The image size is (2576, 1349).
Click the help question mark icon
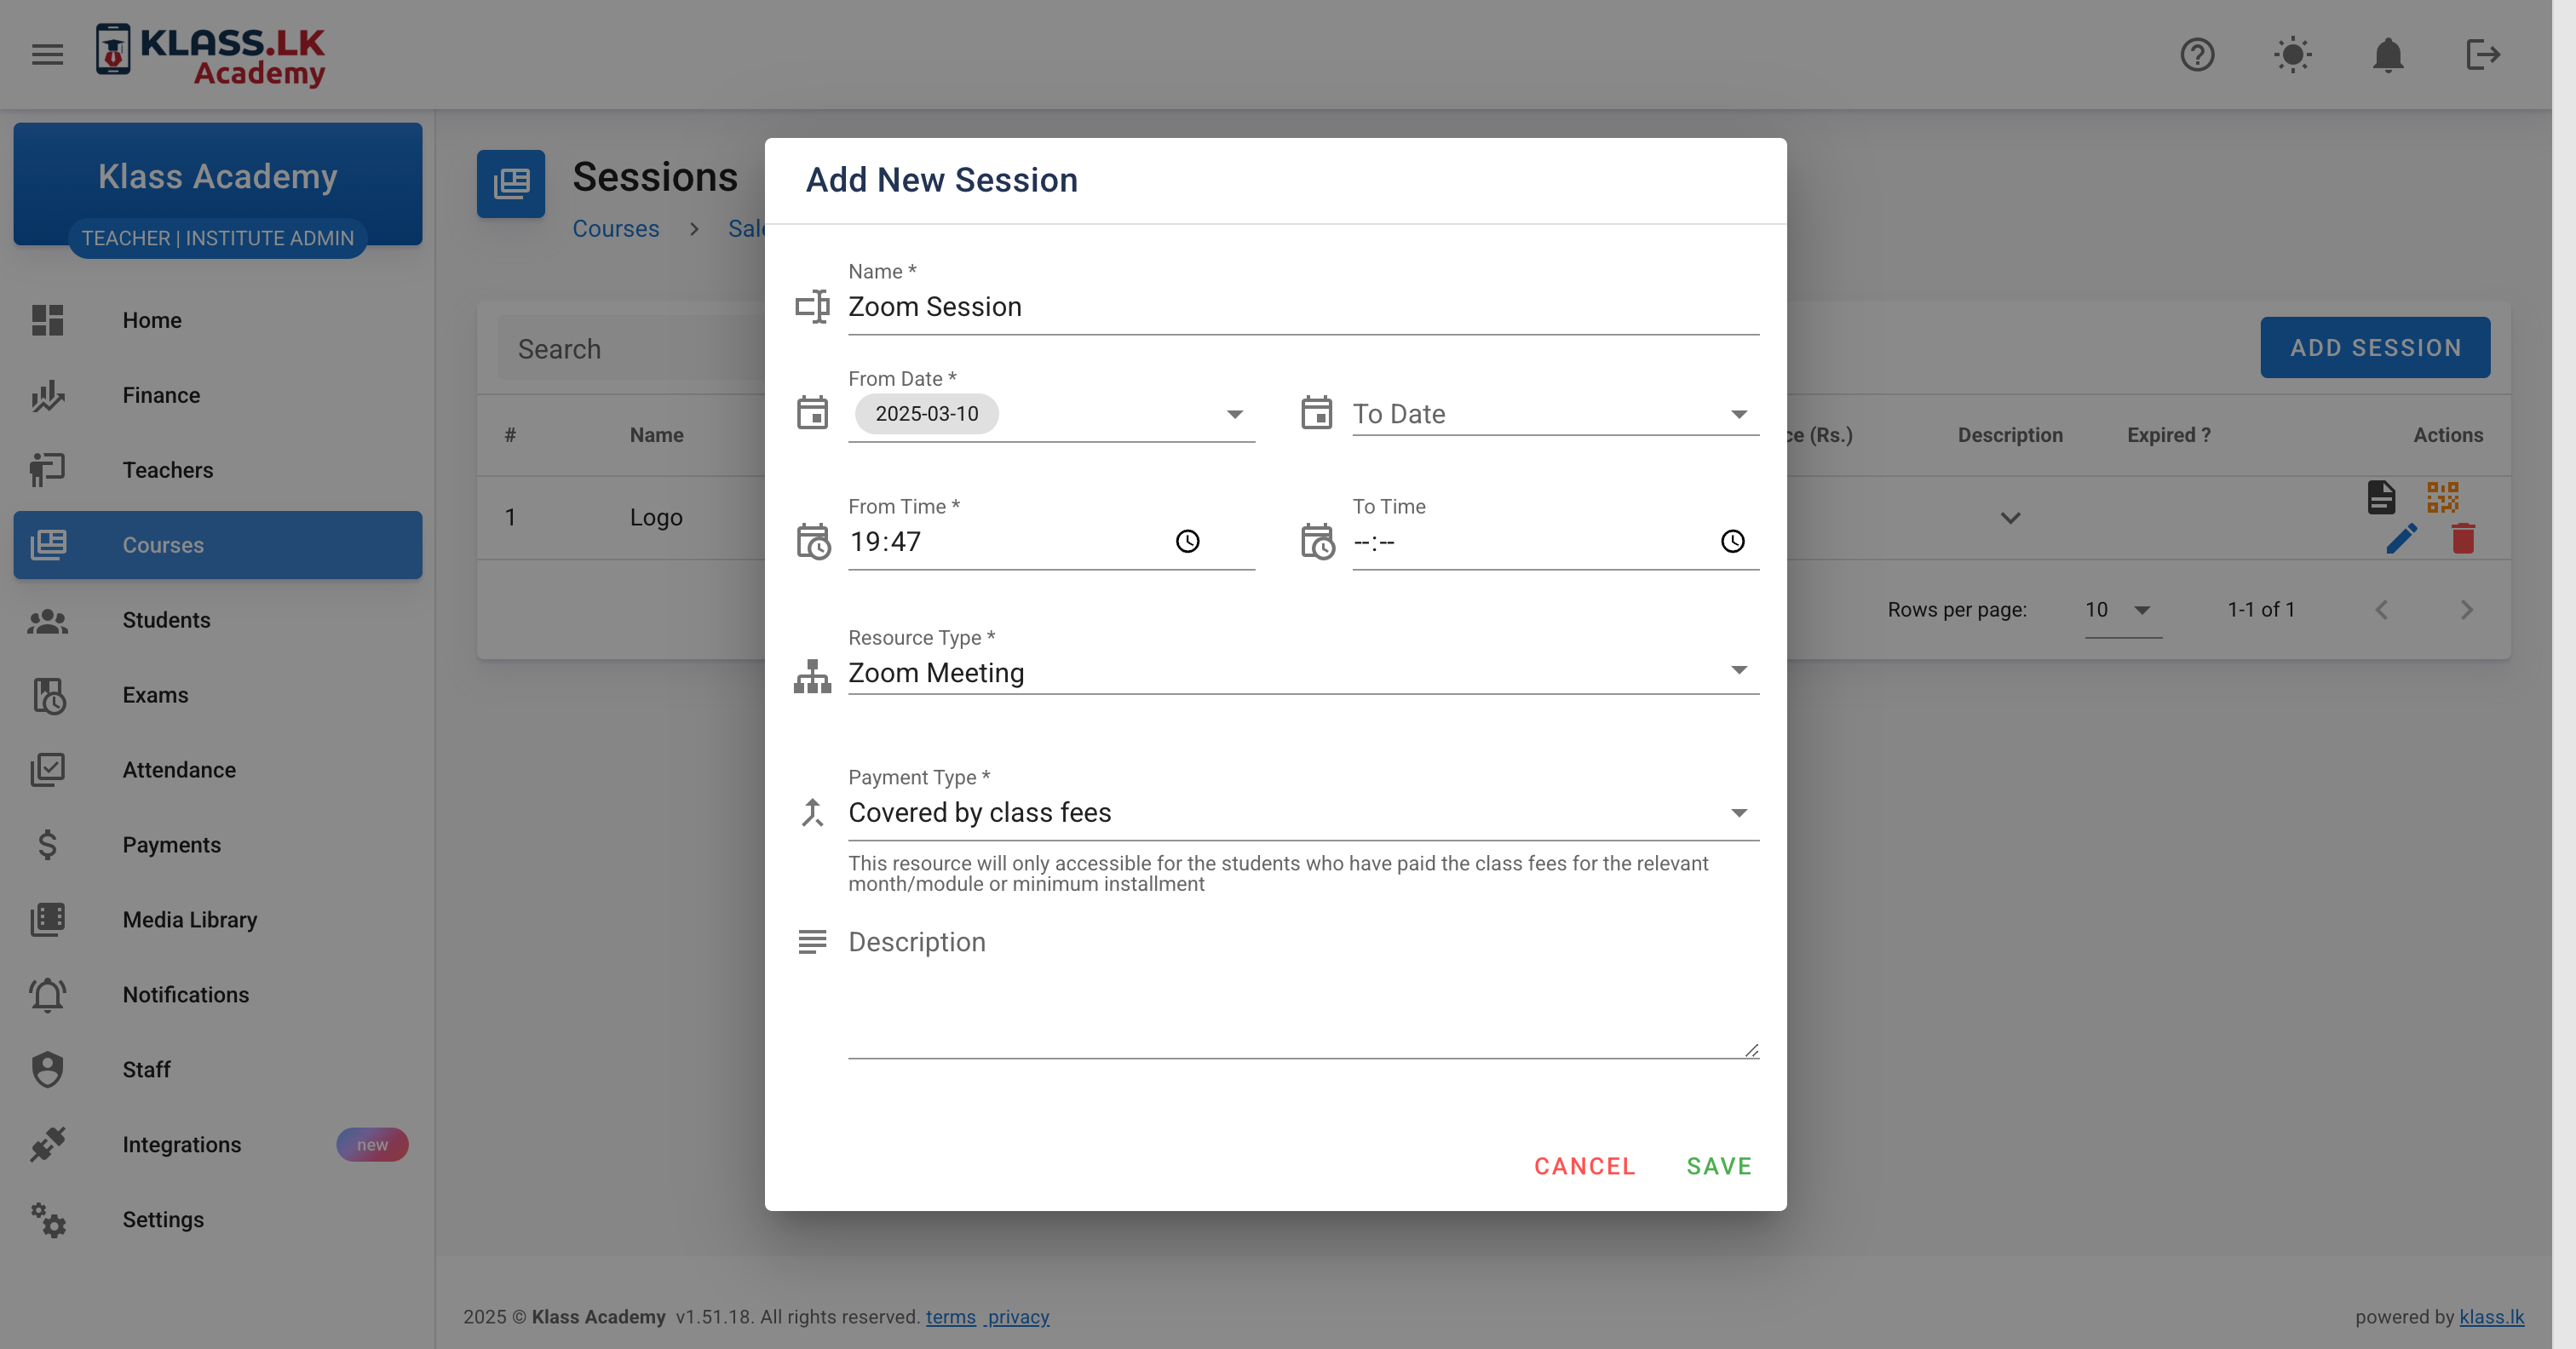tap(2197, 54)
